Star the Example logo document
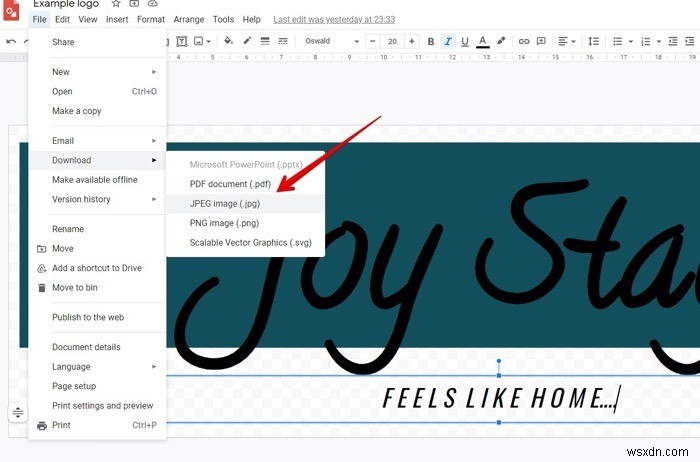Image resolution: width=700 pixels, height=462 pixels. coord(116,4)
